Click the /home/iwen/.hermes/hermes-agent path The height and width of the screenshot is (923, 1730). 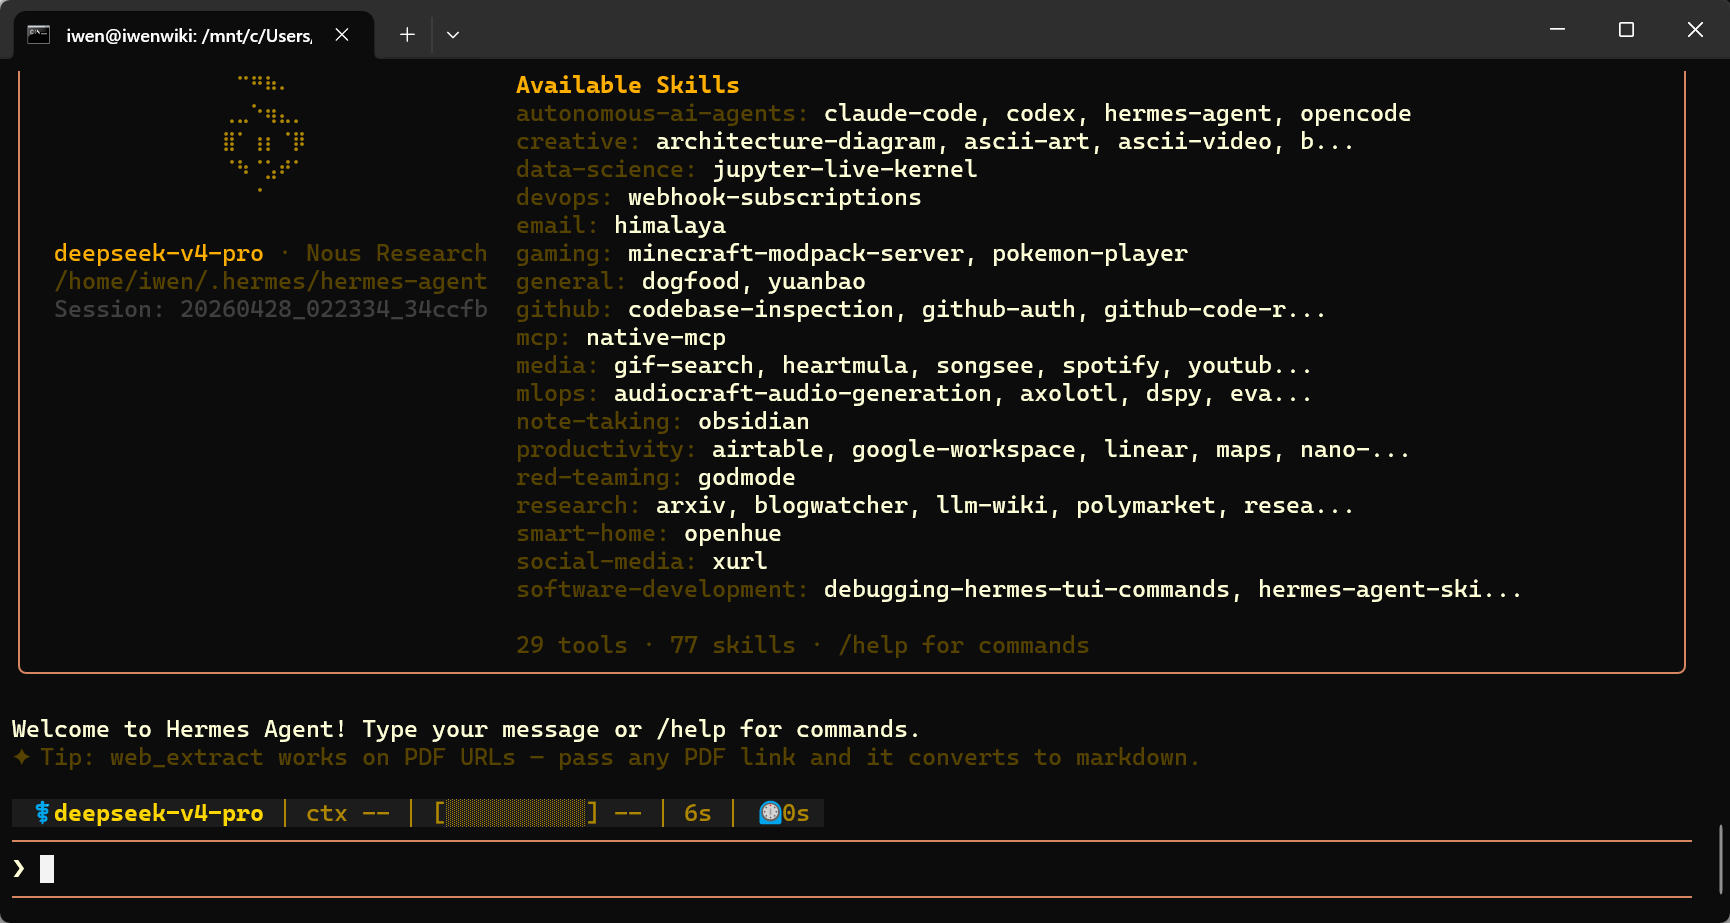[271, 281]
